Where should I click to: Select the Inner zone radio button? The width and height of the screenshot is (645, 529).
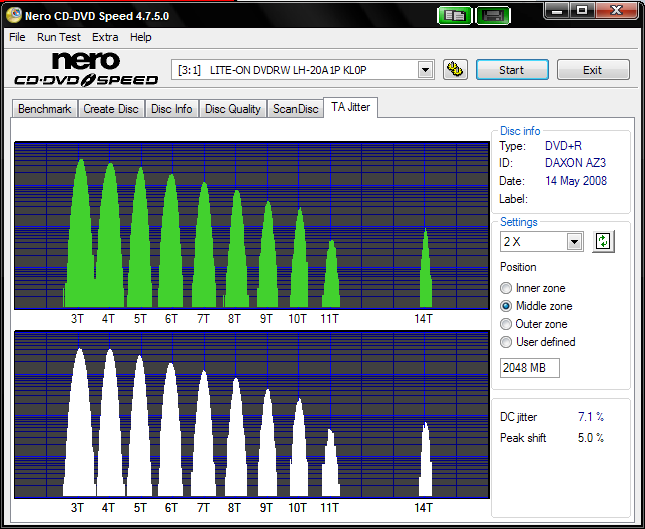click(506, 288)
